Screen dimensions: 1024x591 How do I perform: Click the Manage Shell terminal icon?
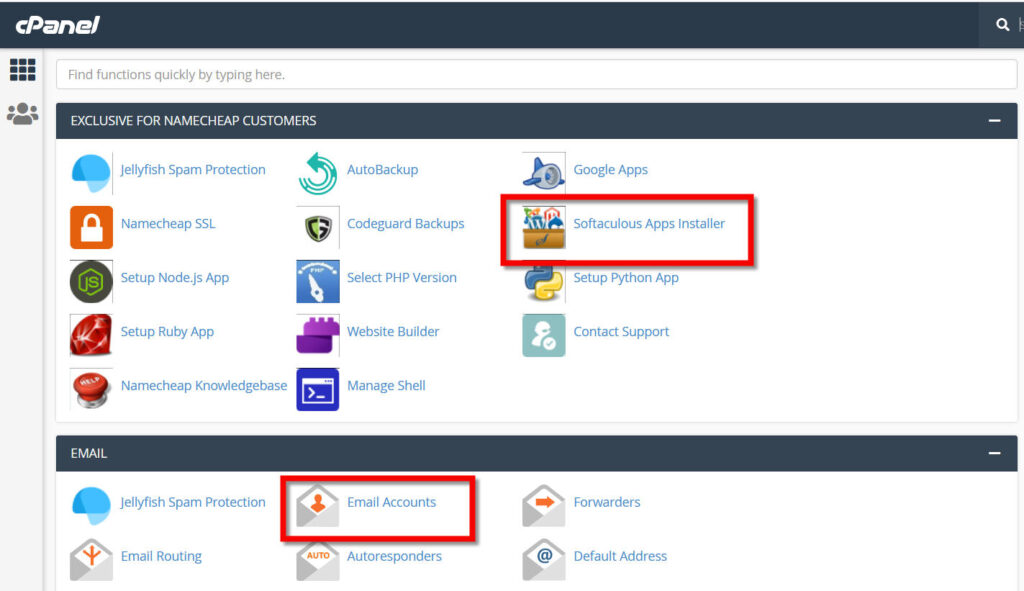tap(317, 389)
